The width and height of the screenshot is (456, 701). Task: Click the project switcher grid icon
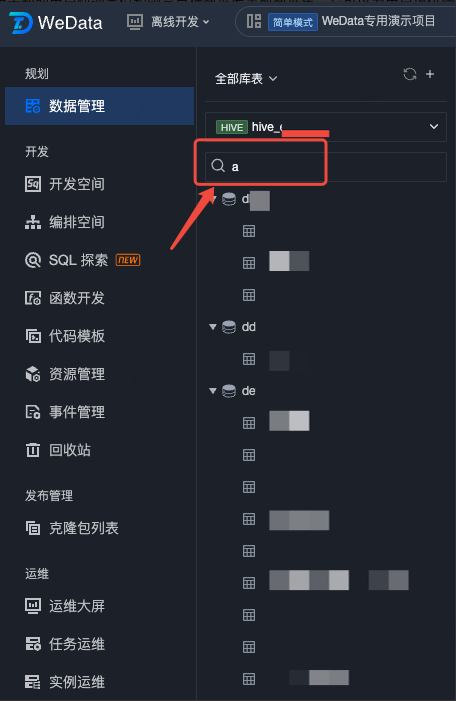tap(254, 21)
